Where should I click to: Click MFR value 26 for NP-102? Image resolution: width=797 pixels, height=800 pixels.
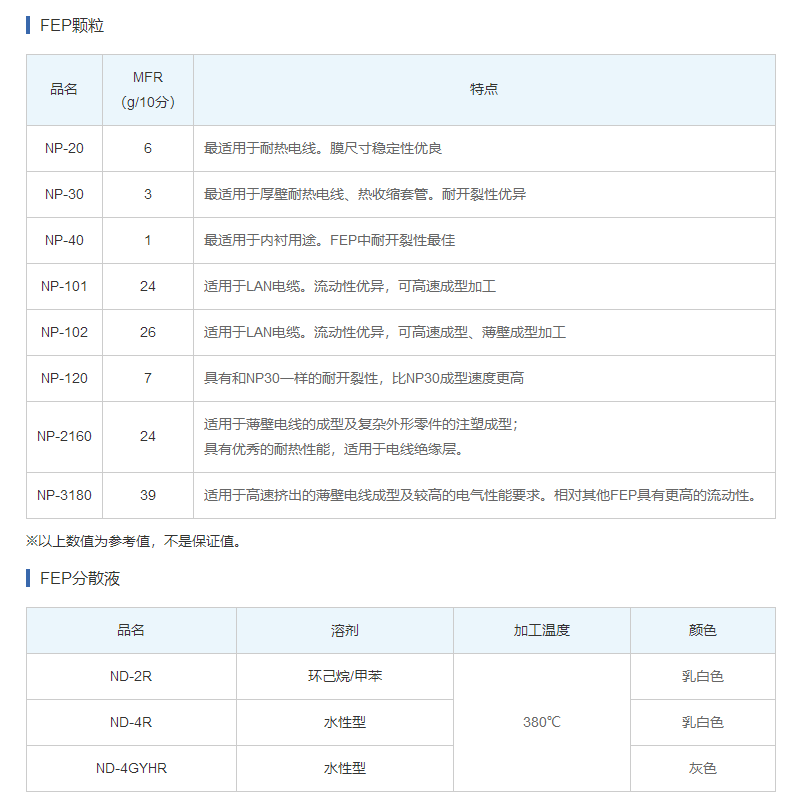point(148,332)
